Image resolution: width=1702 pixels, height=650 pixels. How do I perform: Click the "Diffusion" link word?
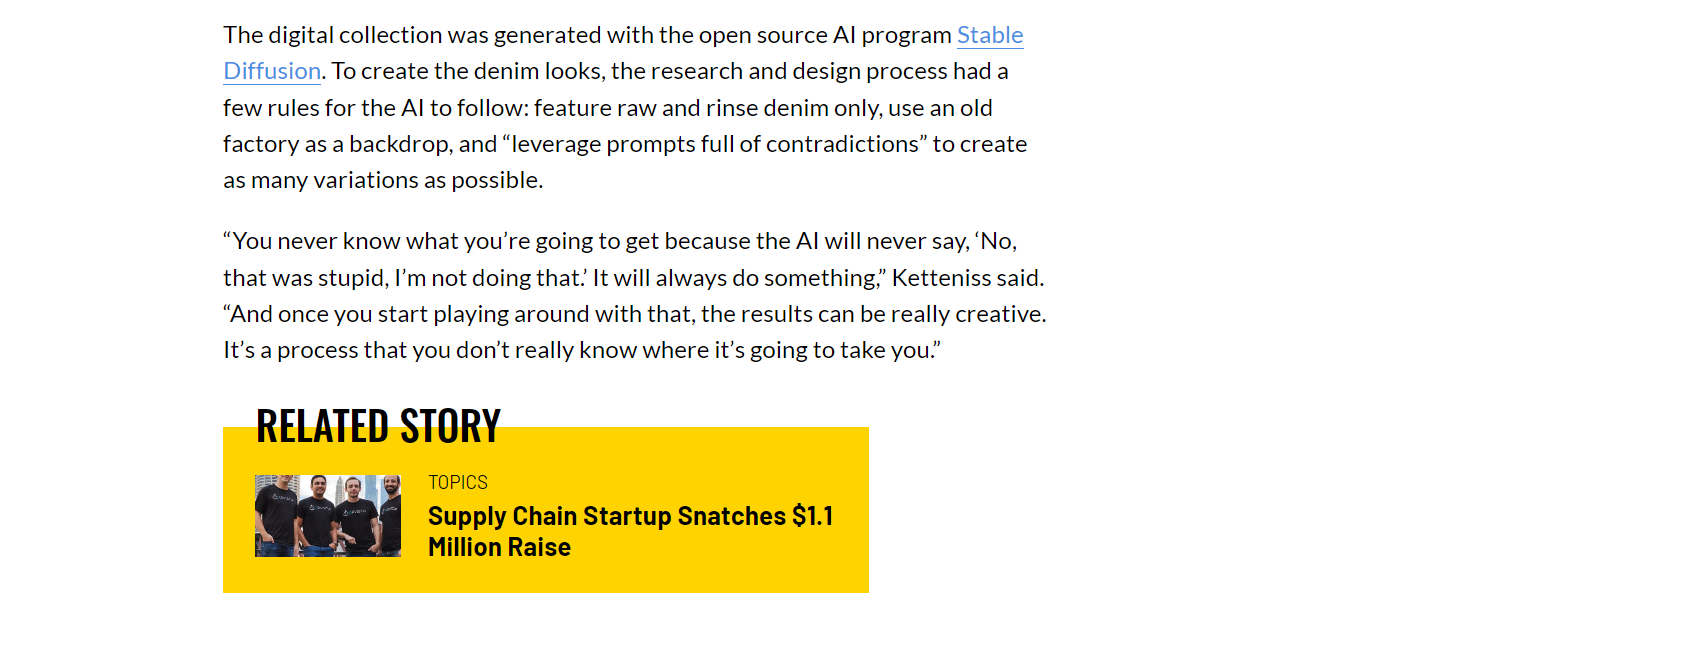point(272,71)
